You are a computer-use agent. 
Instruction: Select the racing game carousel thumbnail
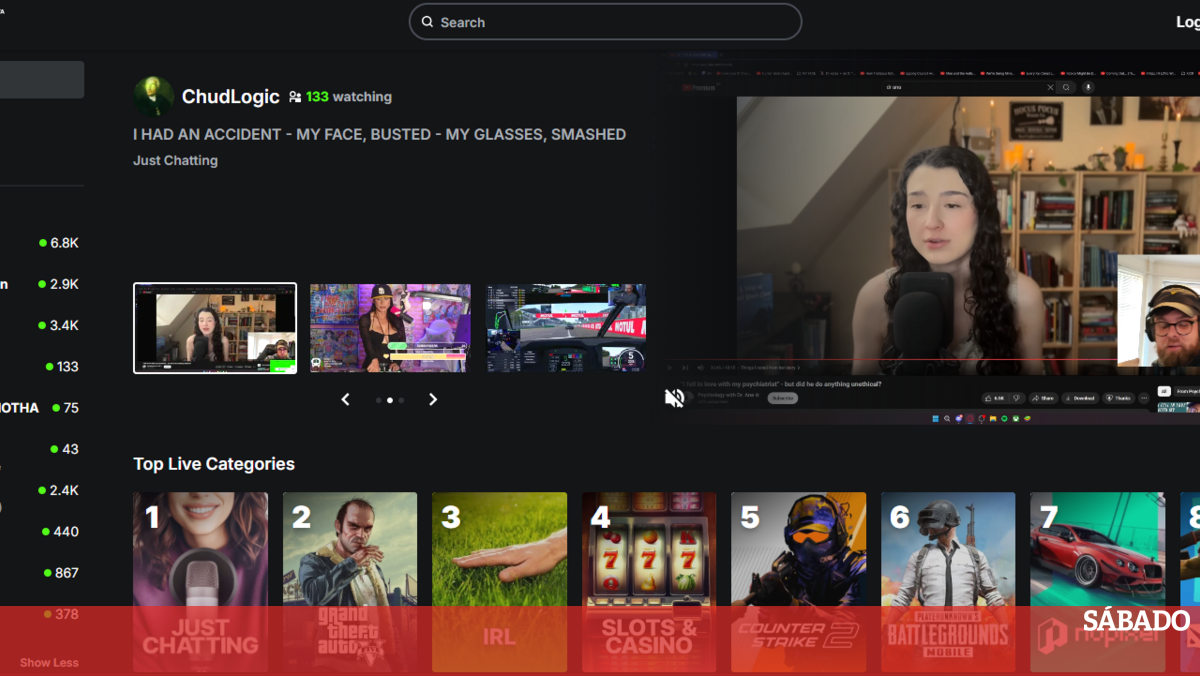[x=566, y=328]
